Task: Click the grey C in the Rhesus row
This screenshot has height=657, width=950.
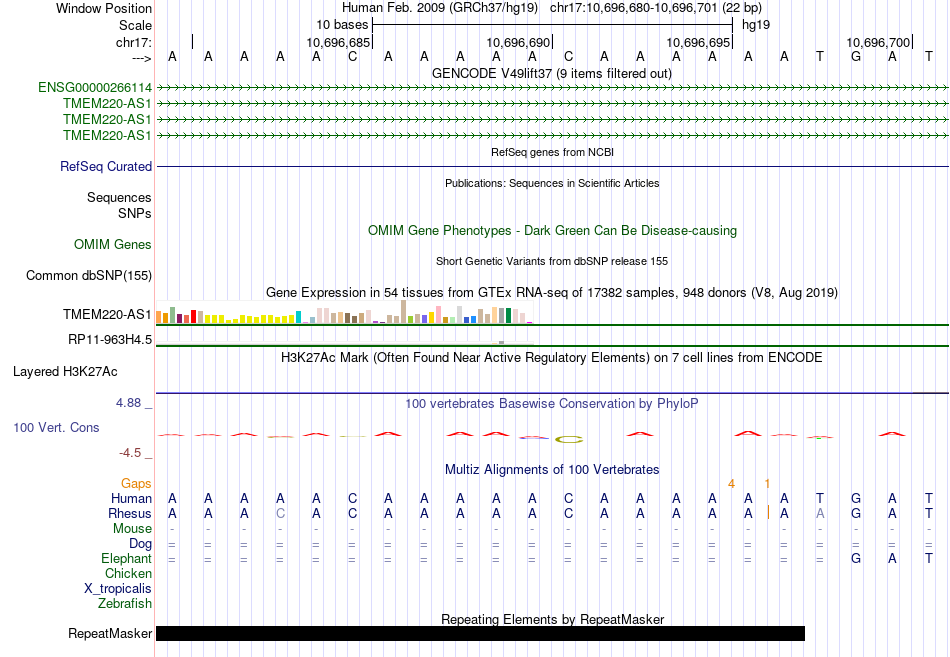Action: coord(280,513)
